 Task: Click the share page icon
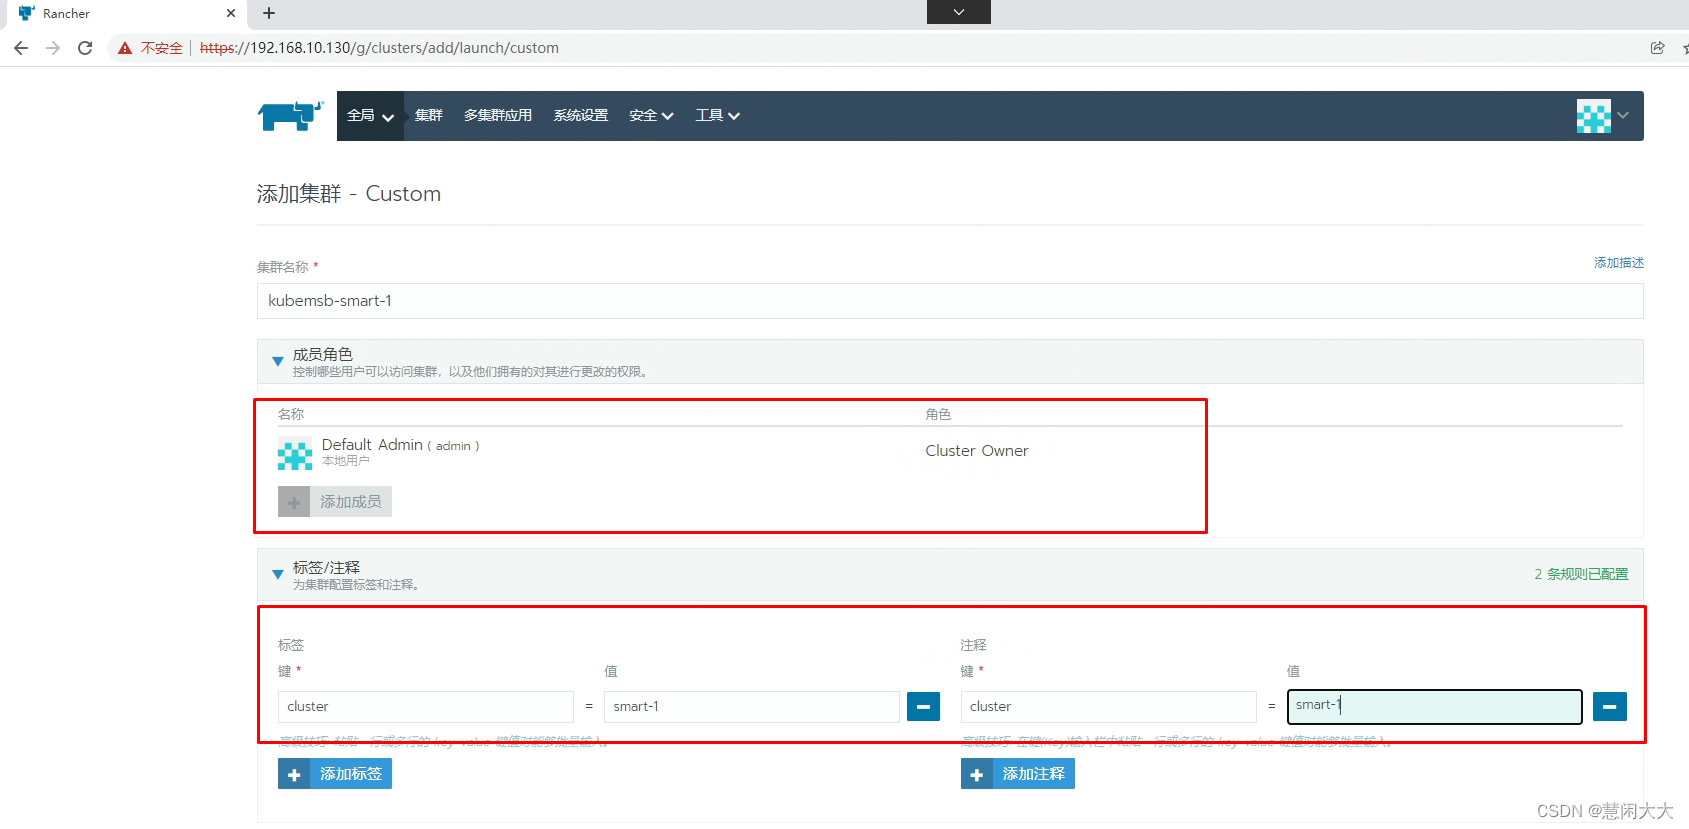coord(1657,48)
